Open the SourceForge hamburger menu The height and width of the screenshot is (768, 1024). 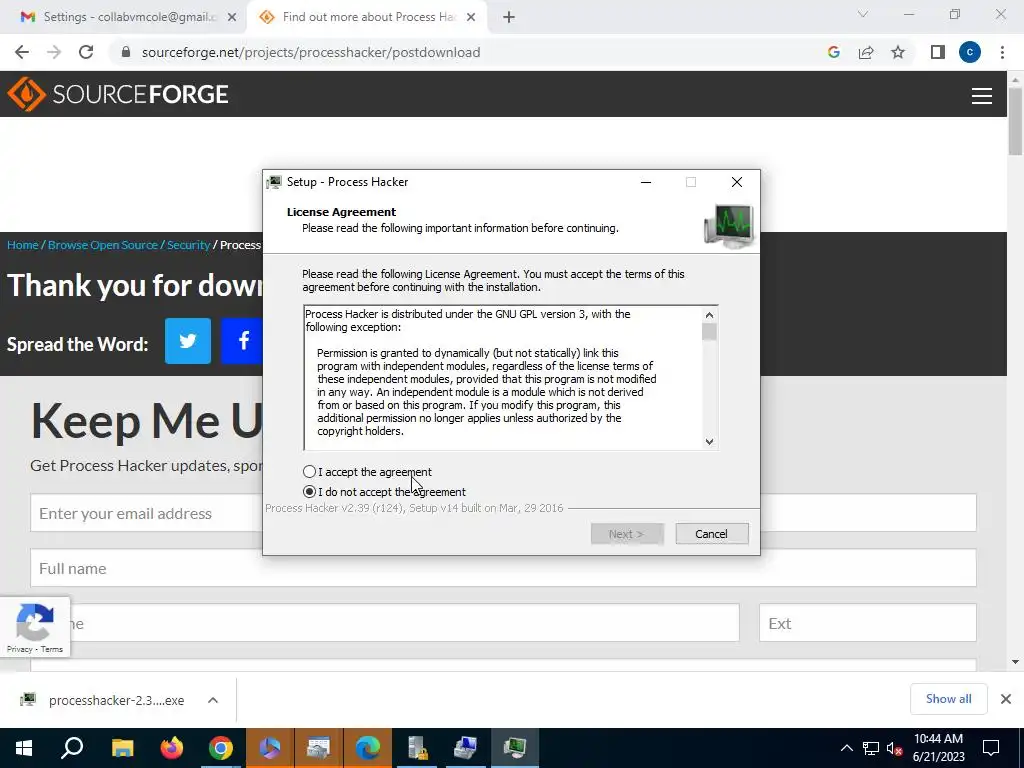(982, 95)
